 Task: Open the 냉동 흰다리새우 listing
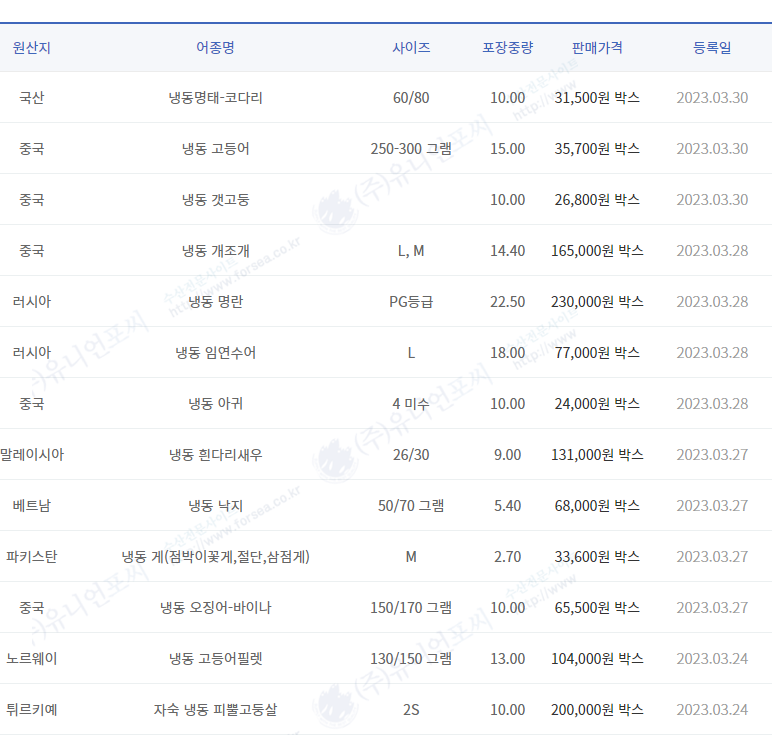coord(215,455)
